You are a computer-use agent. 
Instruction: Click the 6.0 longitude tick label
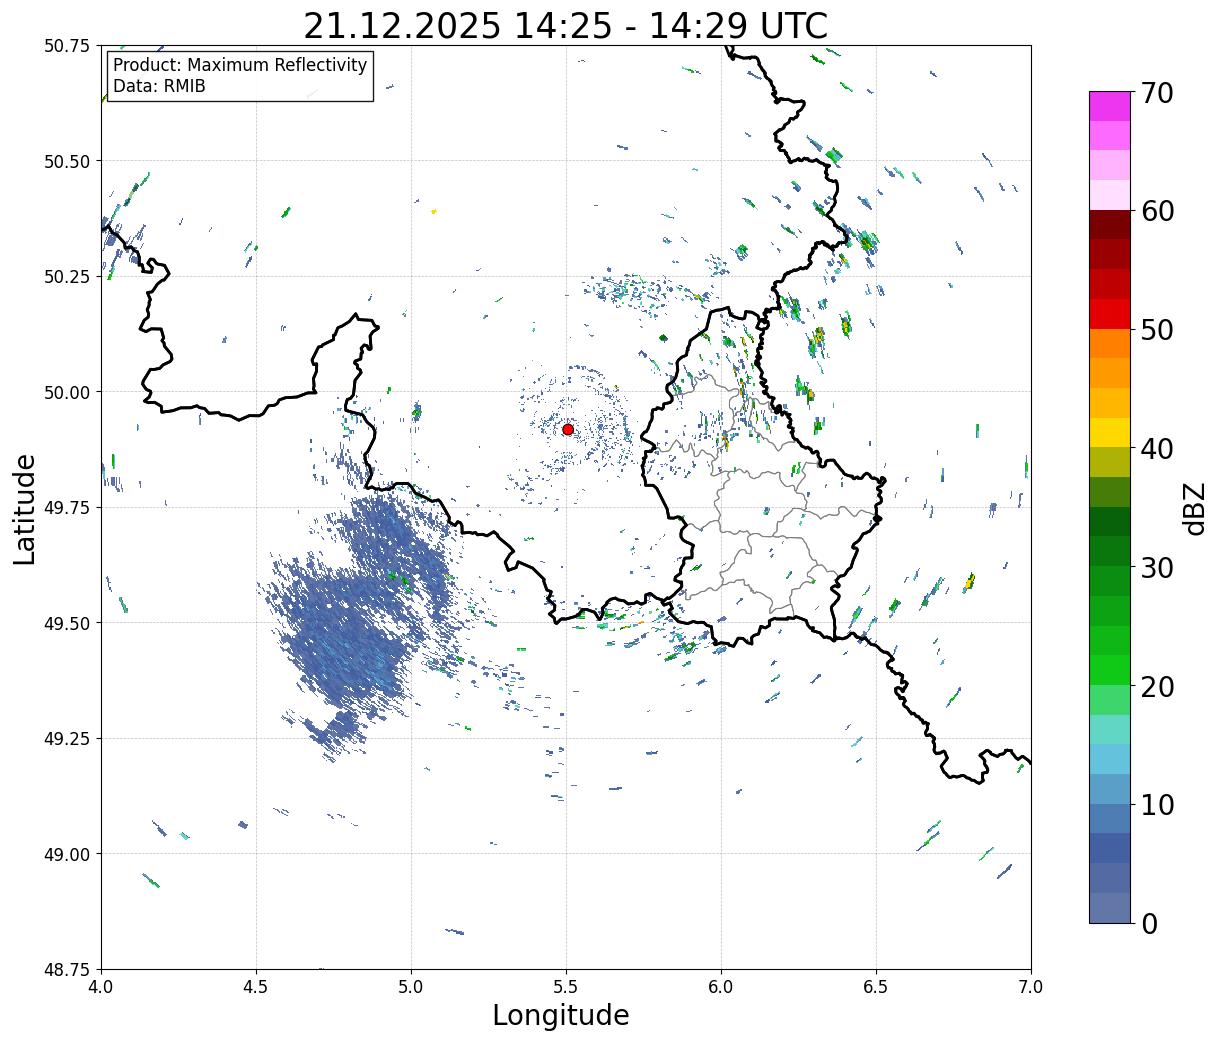click(721, 987)
